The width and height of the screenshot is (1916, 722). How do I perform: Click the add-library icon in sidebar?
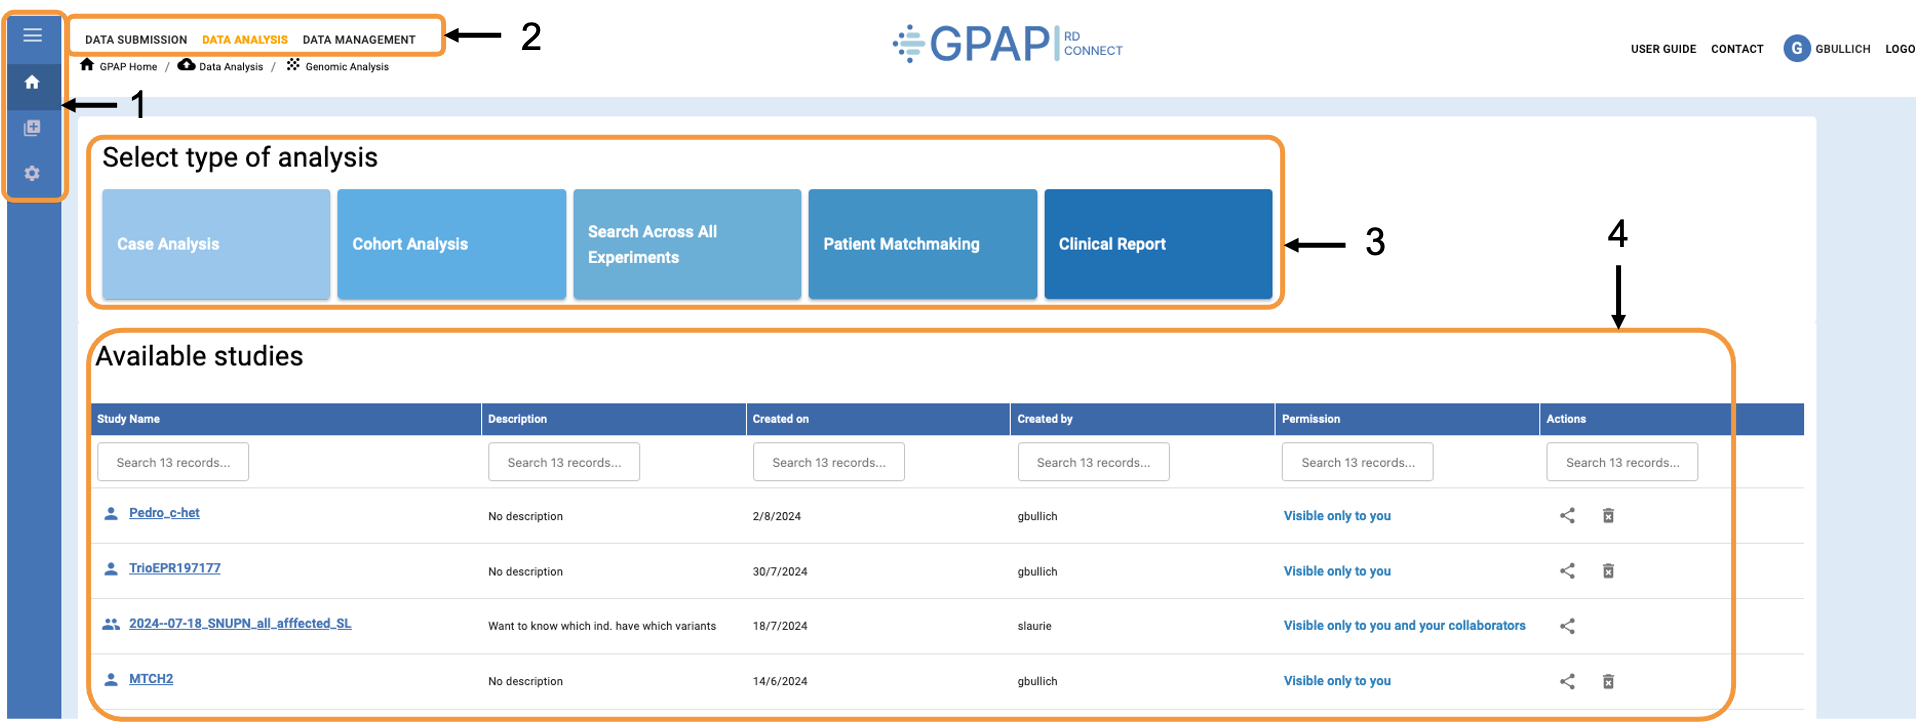click(x=32, y=128)
